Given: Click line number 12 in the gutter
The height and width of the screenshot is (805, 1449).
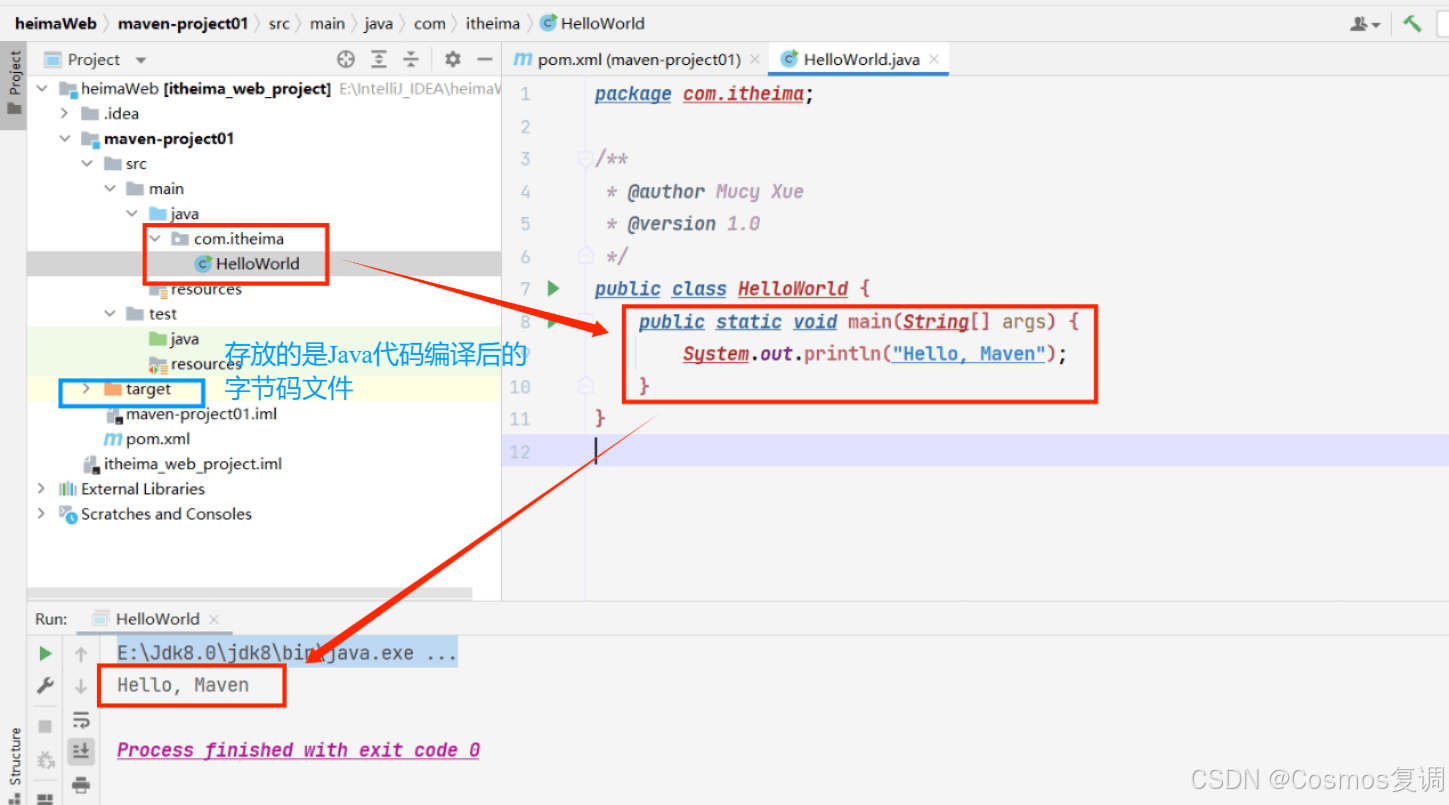Looking at the screenshot, I should [520, 452].
